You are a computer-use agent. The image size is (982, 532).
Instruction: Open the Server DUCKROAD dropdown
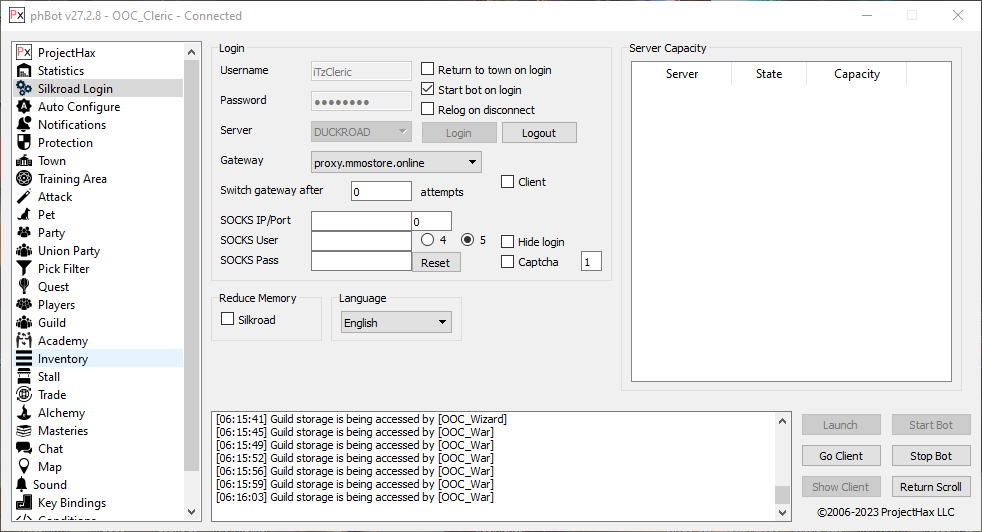click(x=361, y=131)
